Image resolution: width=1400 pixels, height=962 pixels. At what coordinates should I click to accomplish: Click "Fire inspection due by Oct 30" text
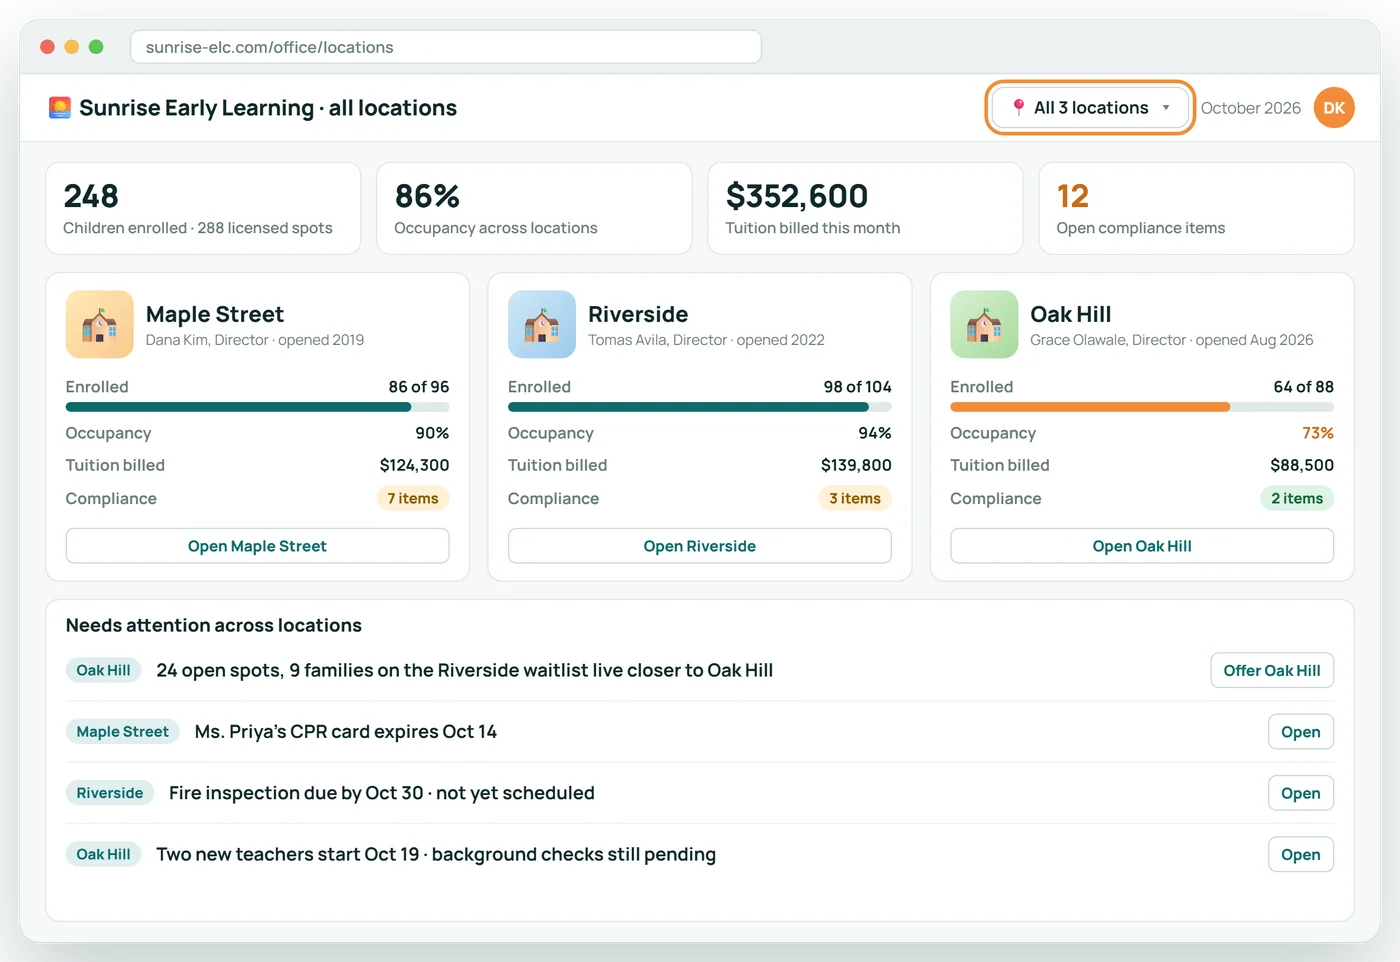[x=296, y=793]
